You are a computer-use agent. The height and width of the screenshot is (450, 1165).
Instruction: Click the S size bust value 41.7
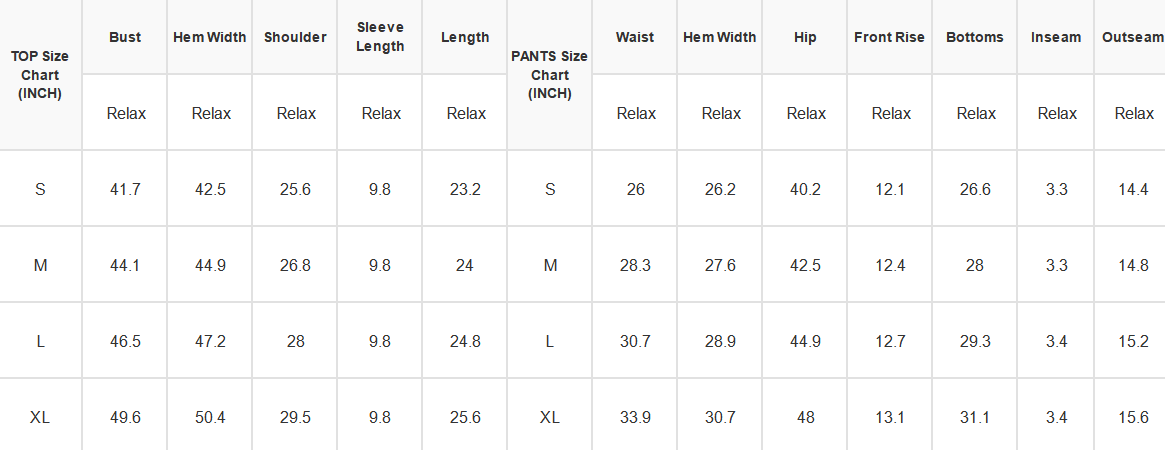point(125,189)
